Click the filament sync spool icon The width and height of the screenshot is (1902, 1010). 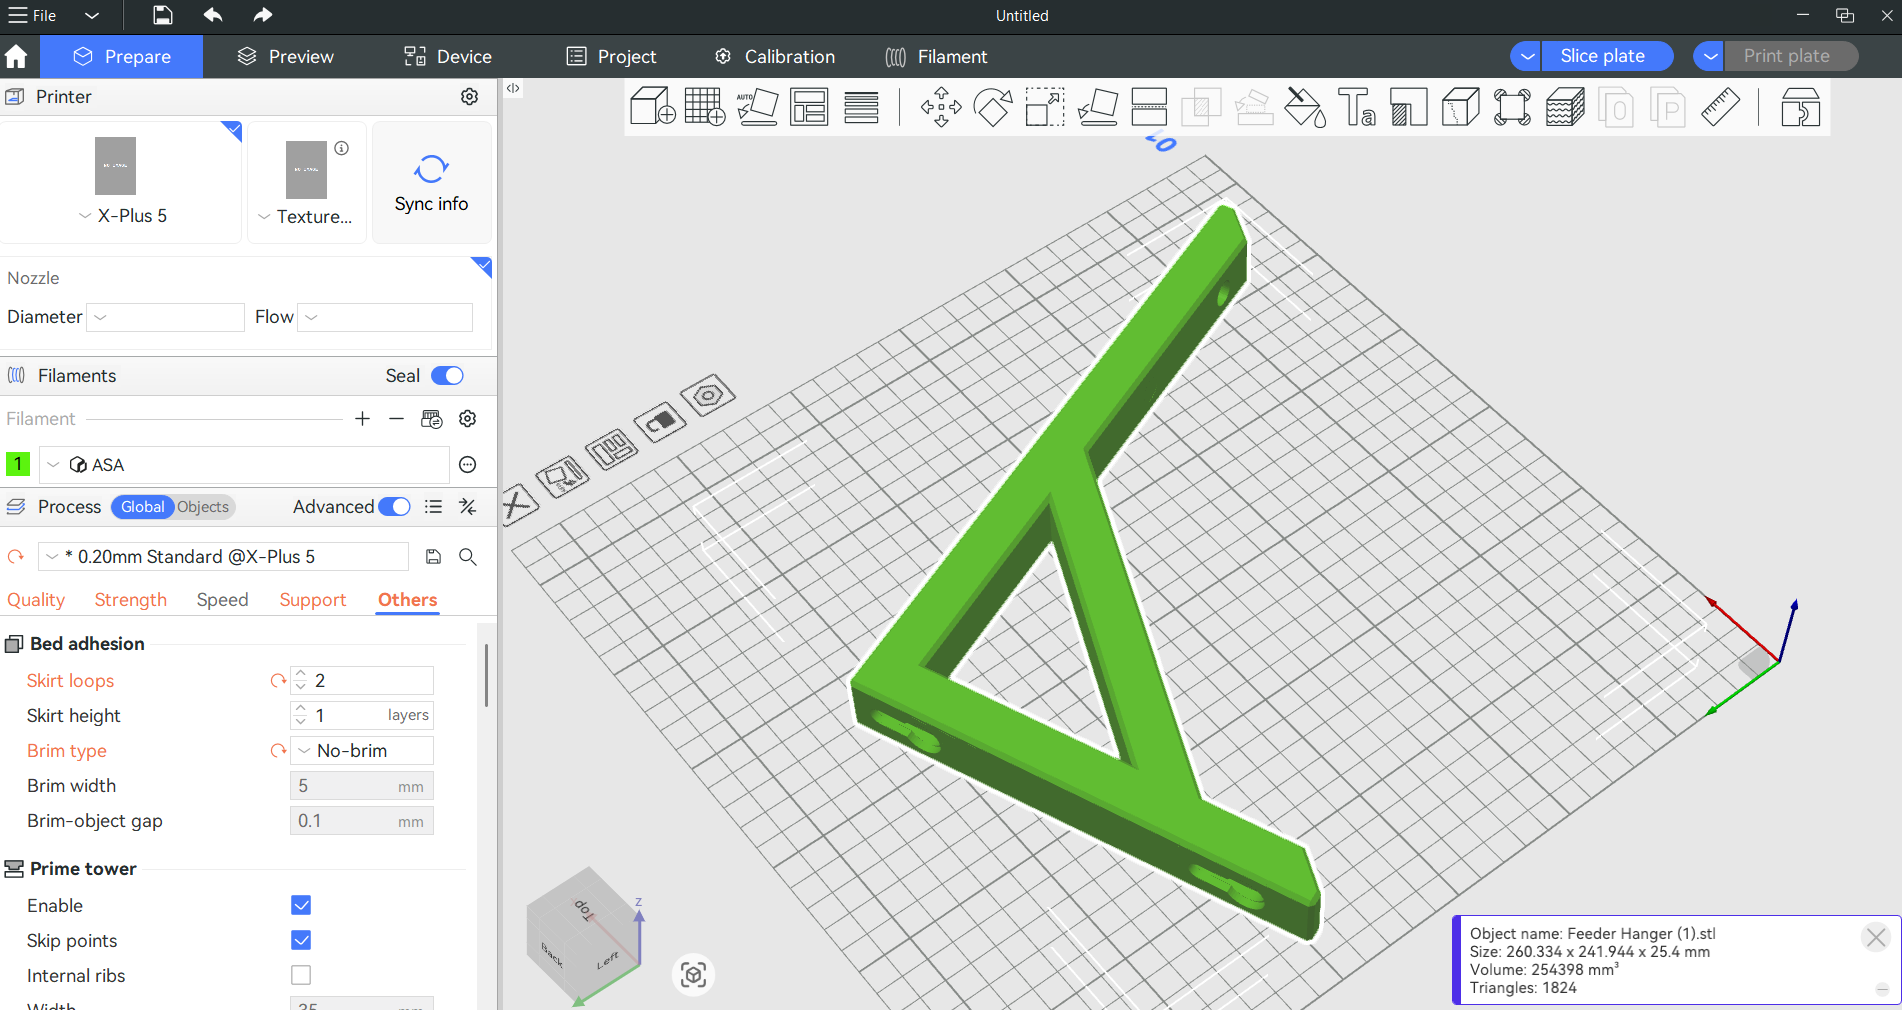[432, 419]
